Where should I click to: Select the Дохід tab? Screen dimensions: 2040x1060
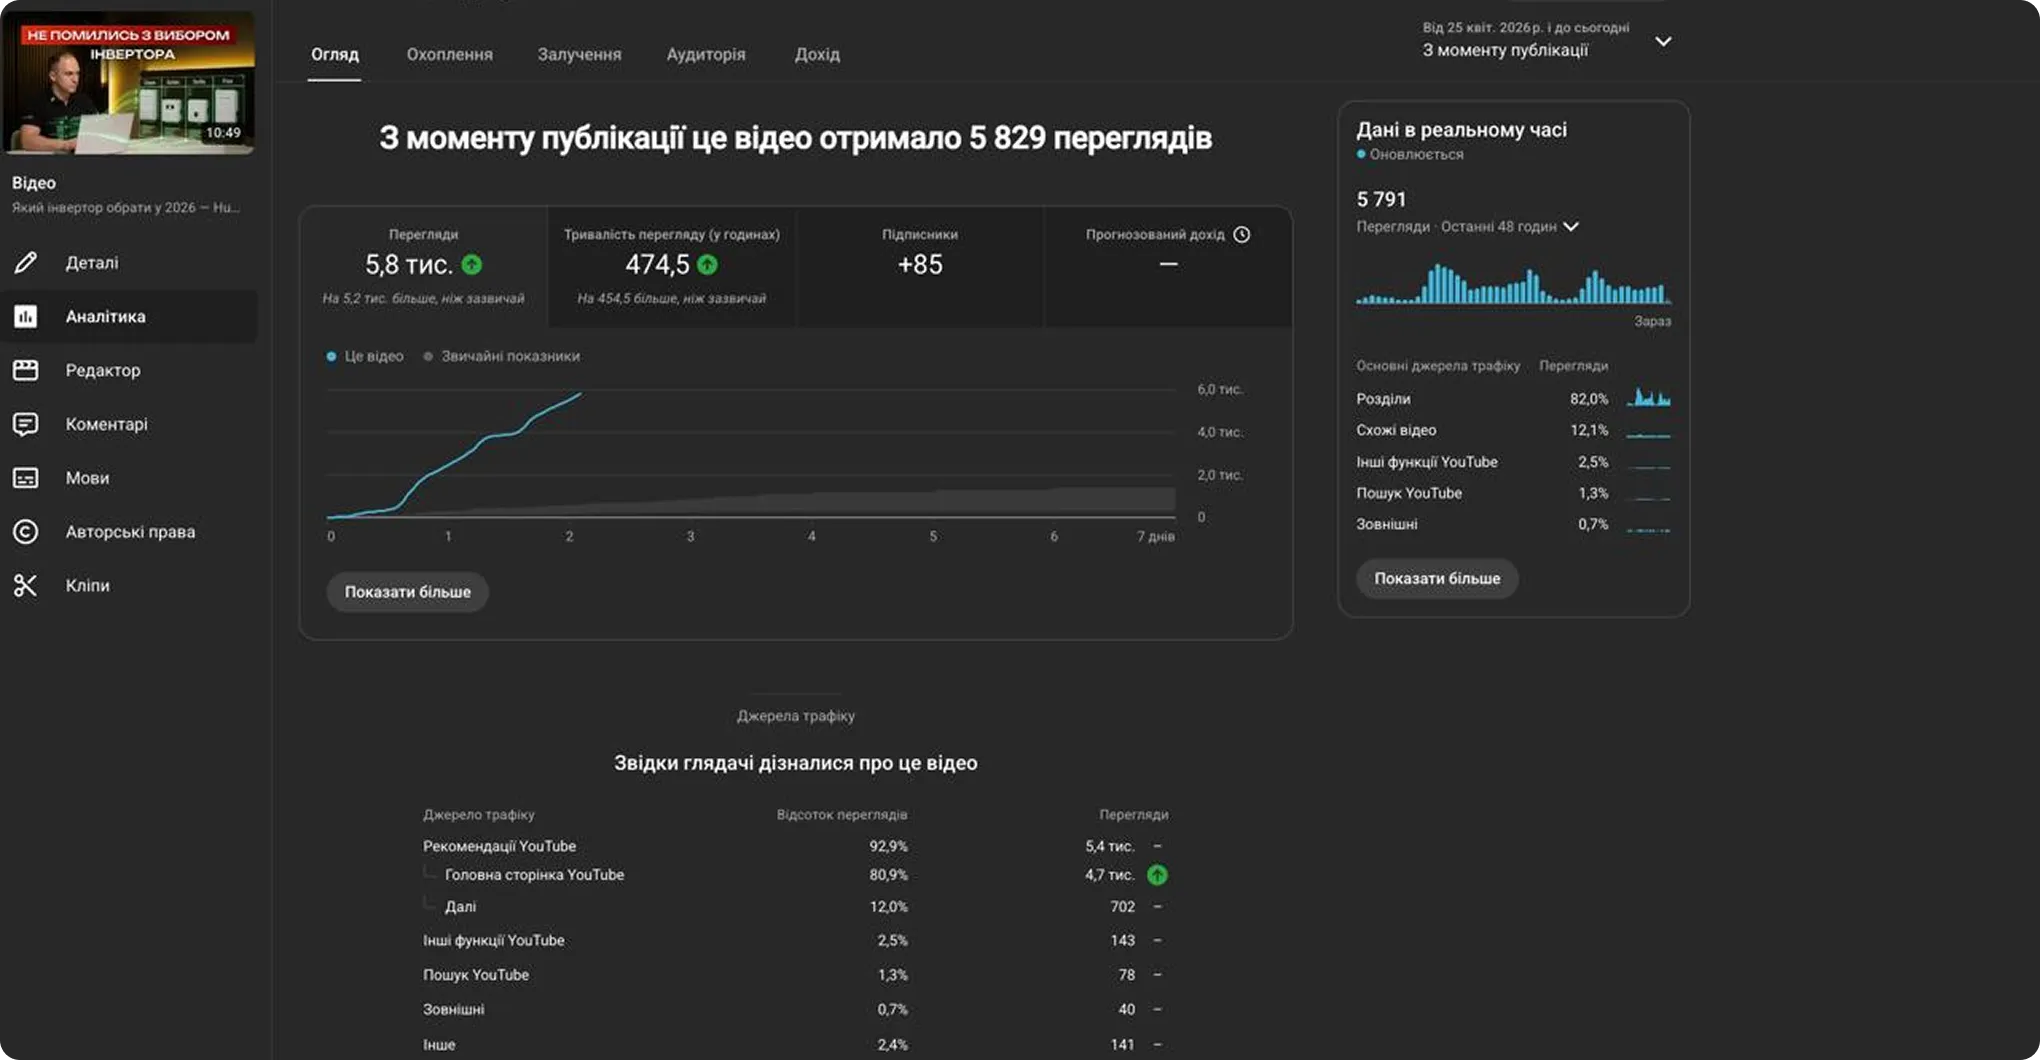pos(817,55)
